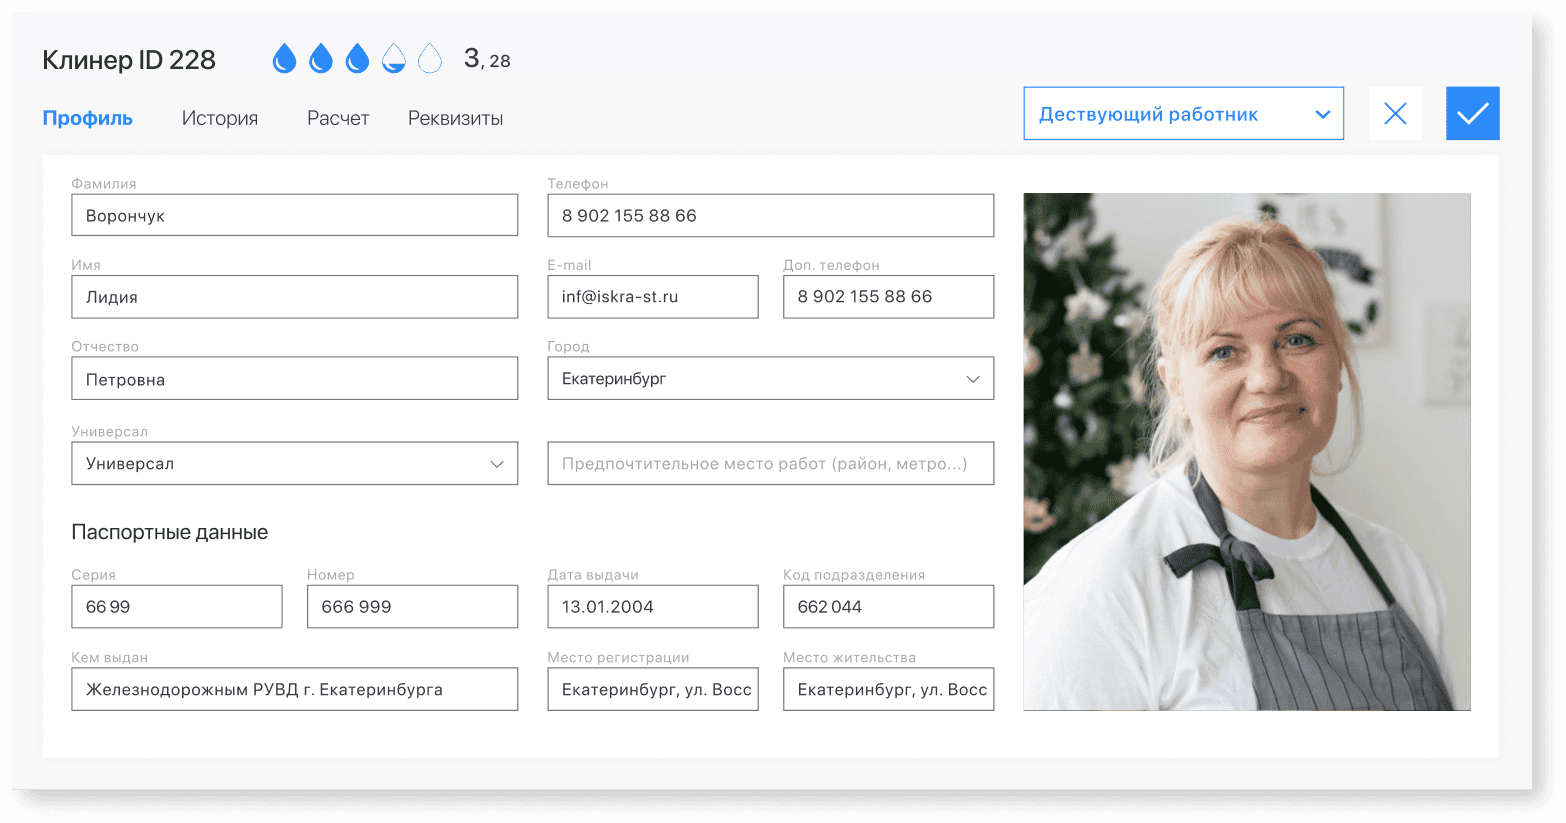
Task: Open the Действующий работник status dropdown
Action: tap(1183, 114)
